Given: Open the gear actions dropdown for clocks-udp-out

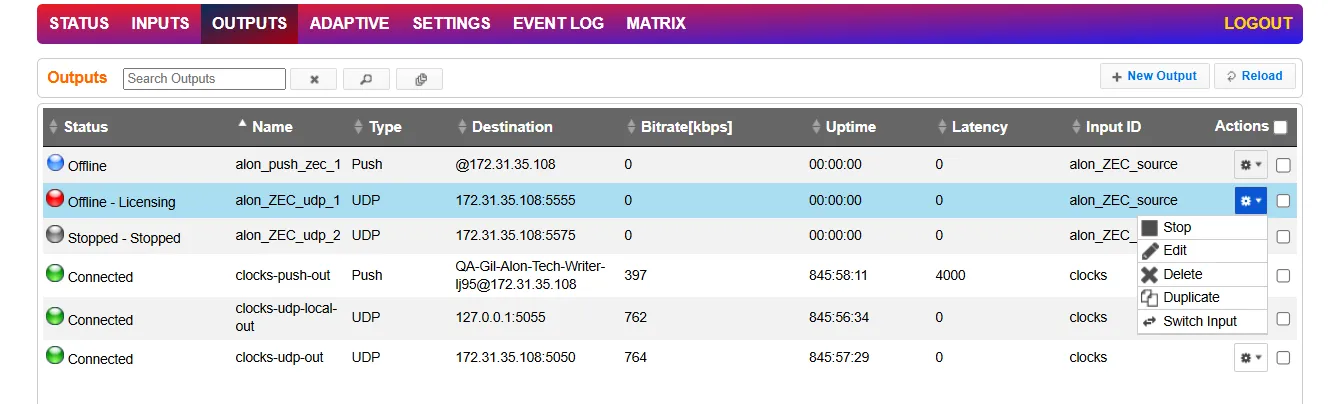Looking at the screenshot, I should pyautogui.click(x=1250, y=357).
